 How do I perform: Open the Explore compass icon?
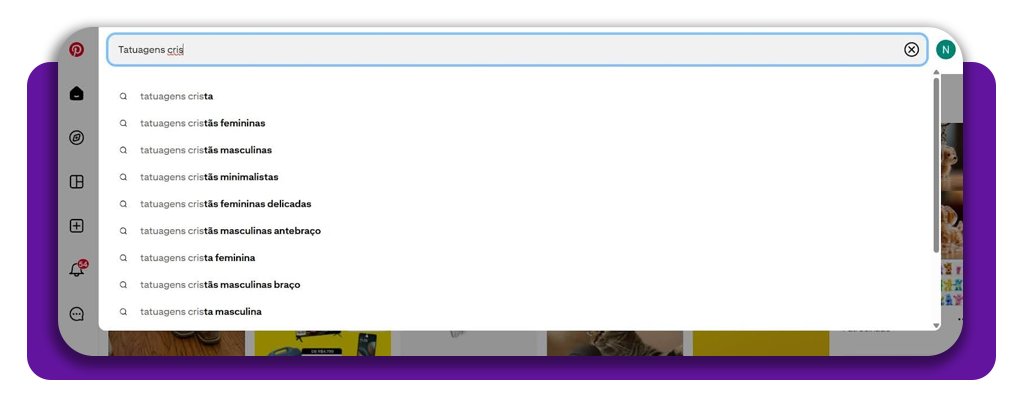tap(76, 138)
